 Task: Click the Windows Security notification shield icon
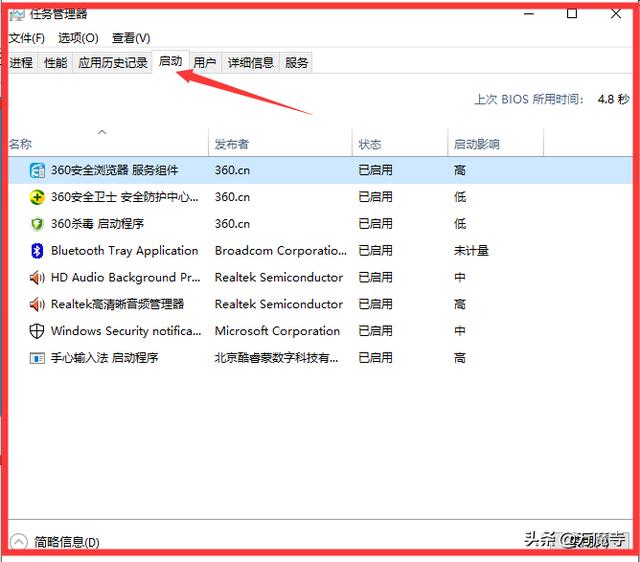click(37, 331)
